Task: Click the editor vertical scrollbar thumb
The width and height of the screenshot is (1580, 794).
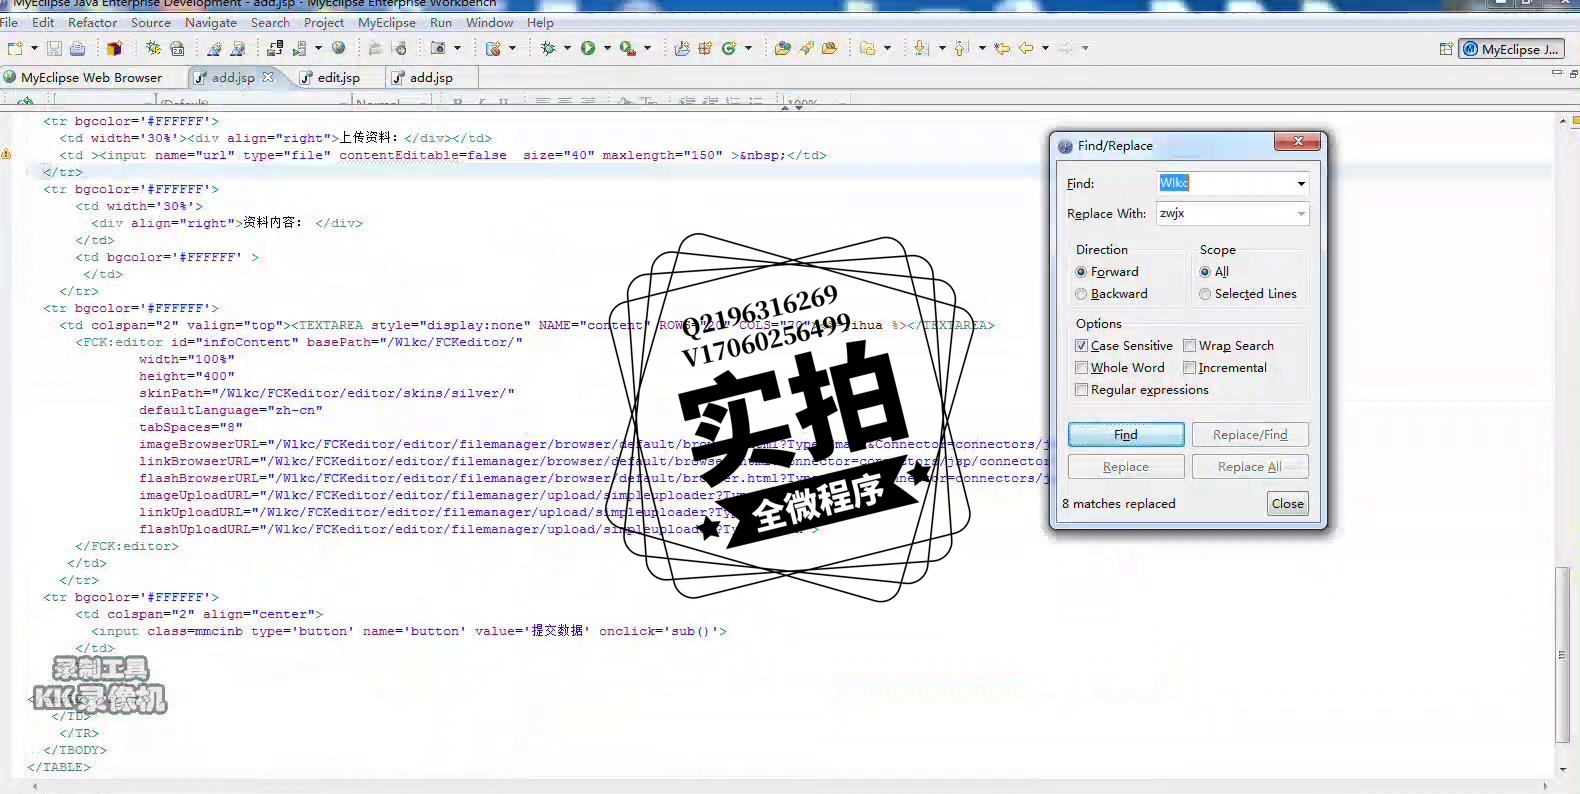Action: click(1562, 655)
